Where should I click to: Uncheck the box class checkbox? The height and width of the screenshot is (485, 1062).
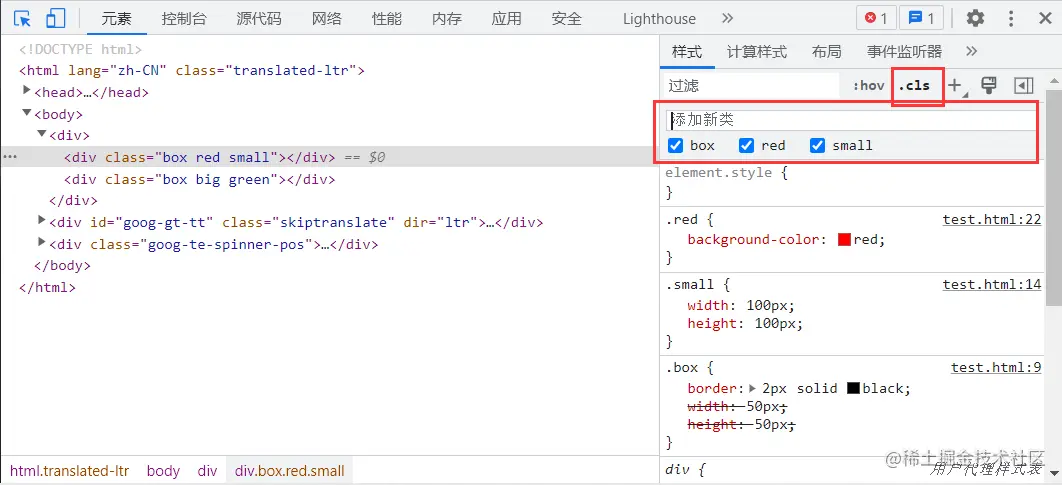[675, 145]
